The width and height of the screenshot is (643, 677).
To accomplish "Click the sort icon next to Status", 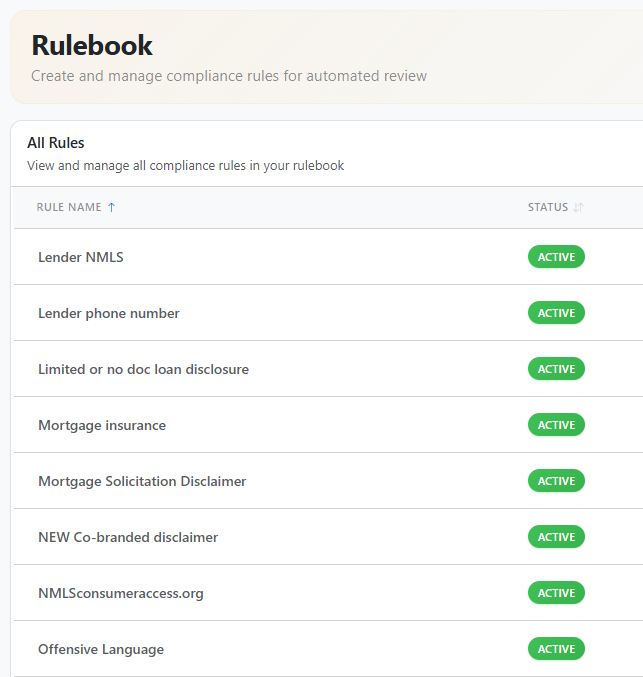I will 578,208.
